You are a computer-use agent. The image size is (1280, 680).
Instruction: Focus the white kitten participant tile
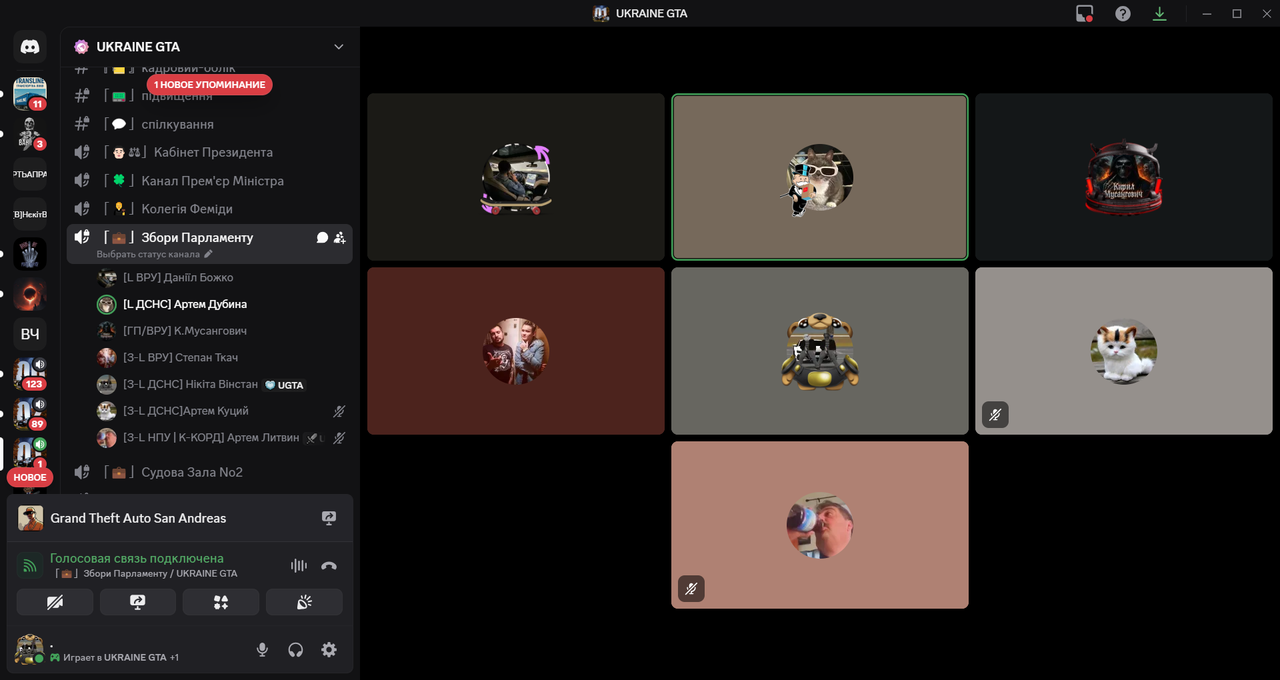click(x=1124, y=351)
